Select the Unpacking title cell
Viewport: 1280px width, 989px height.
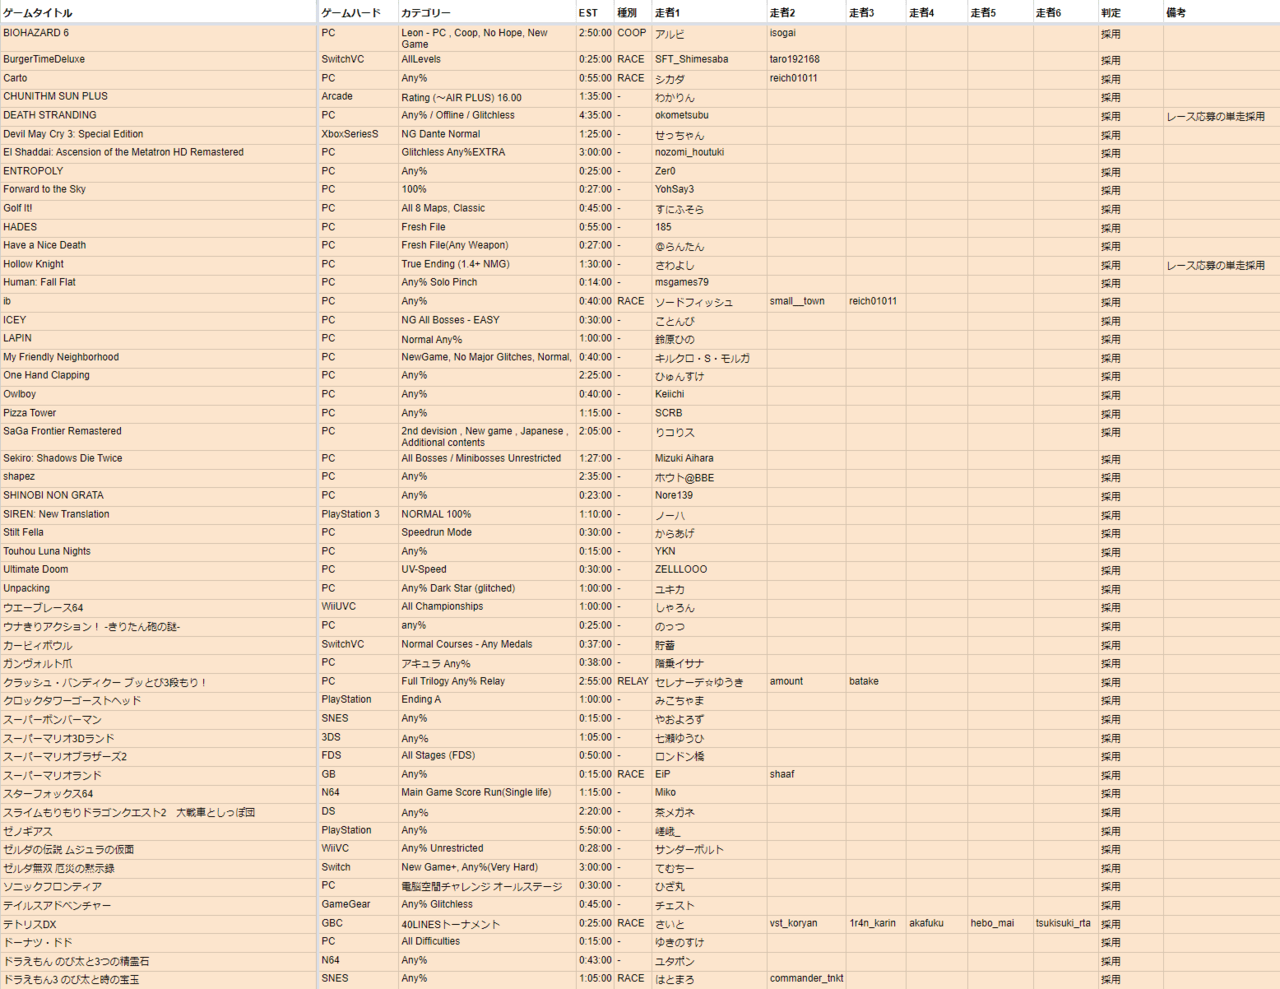(158, 589)
